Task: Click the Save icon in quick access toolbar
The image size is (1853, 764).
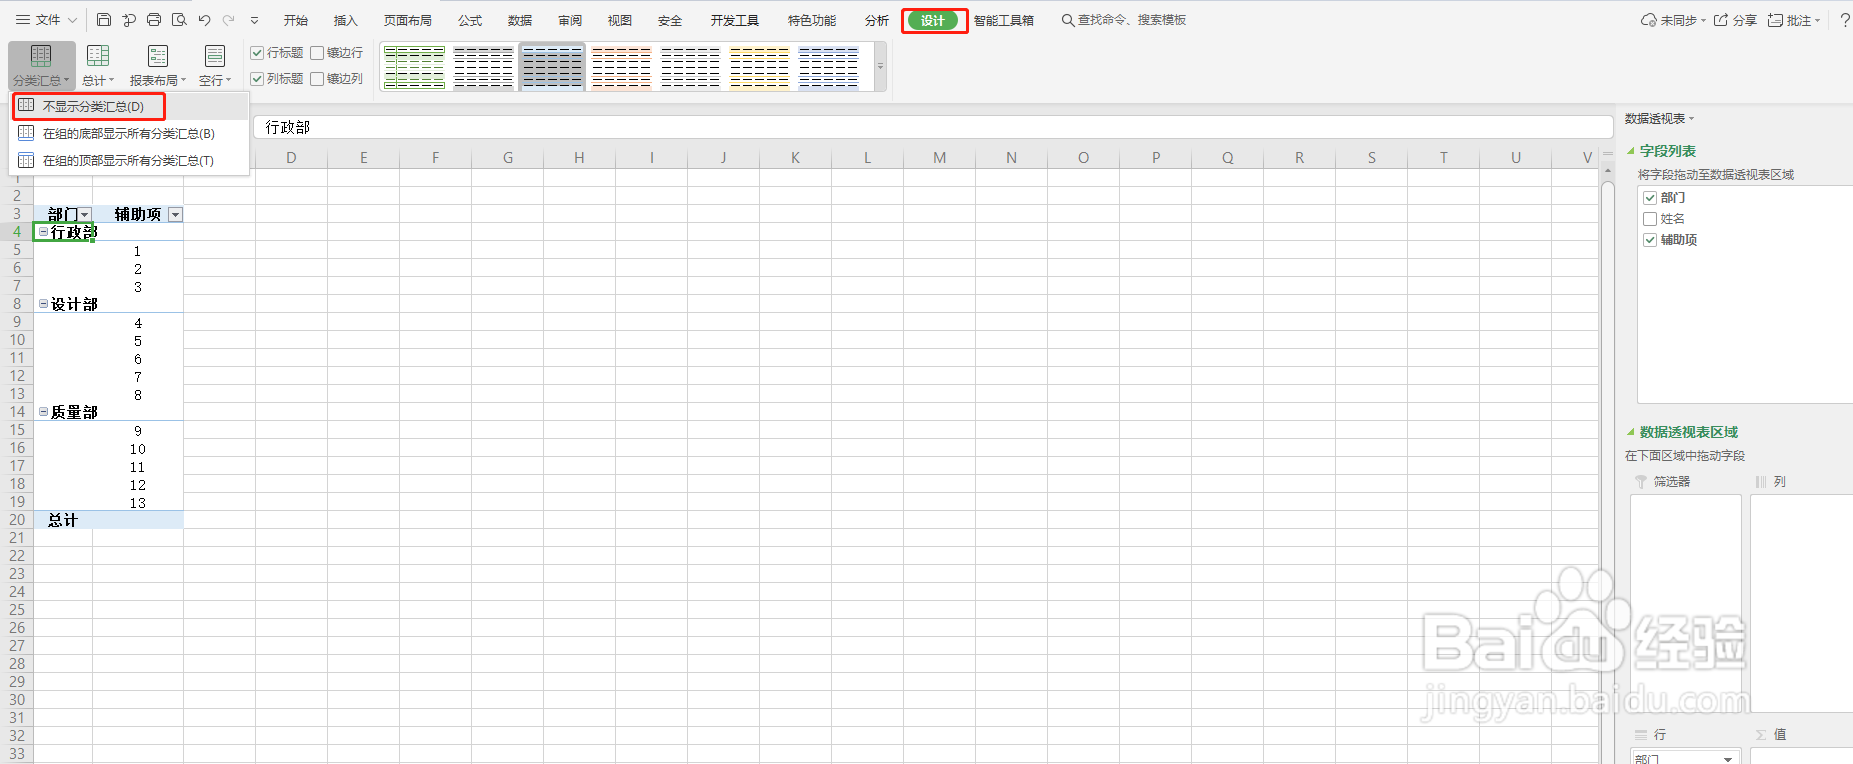Action: (104, 20)
